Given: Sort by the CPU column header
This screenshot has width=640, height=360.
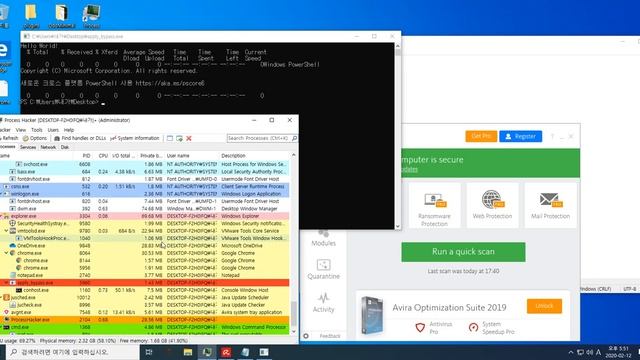Looking at the screenshot, I should click(103, 156).
